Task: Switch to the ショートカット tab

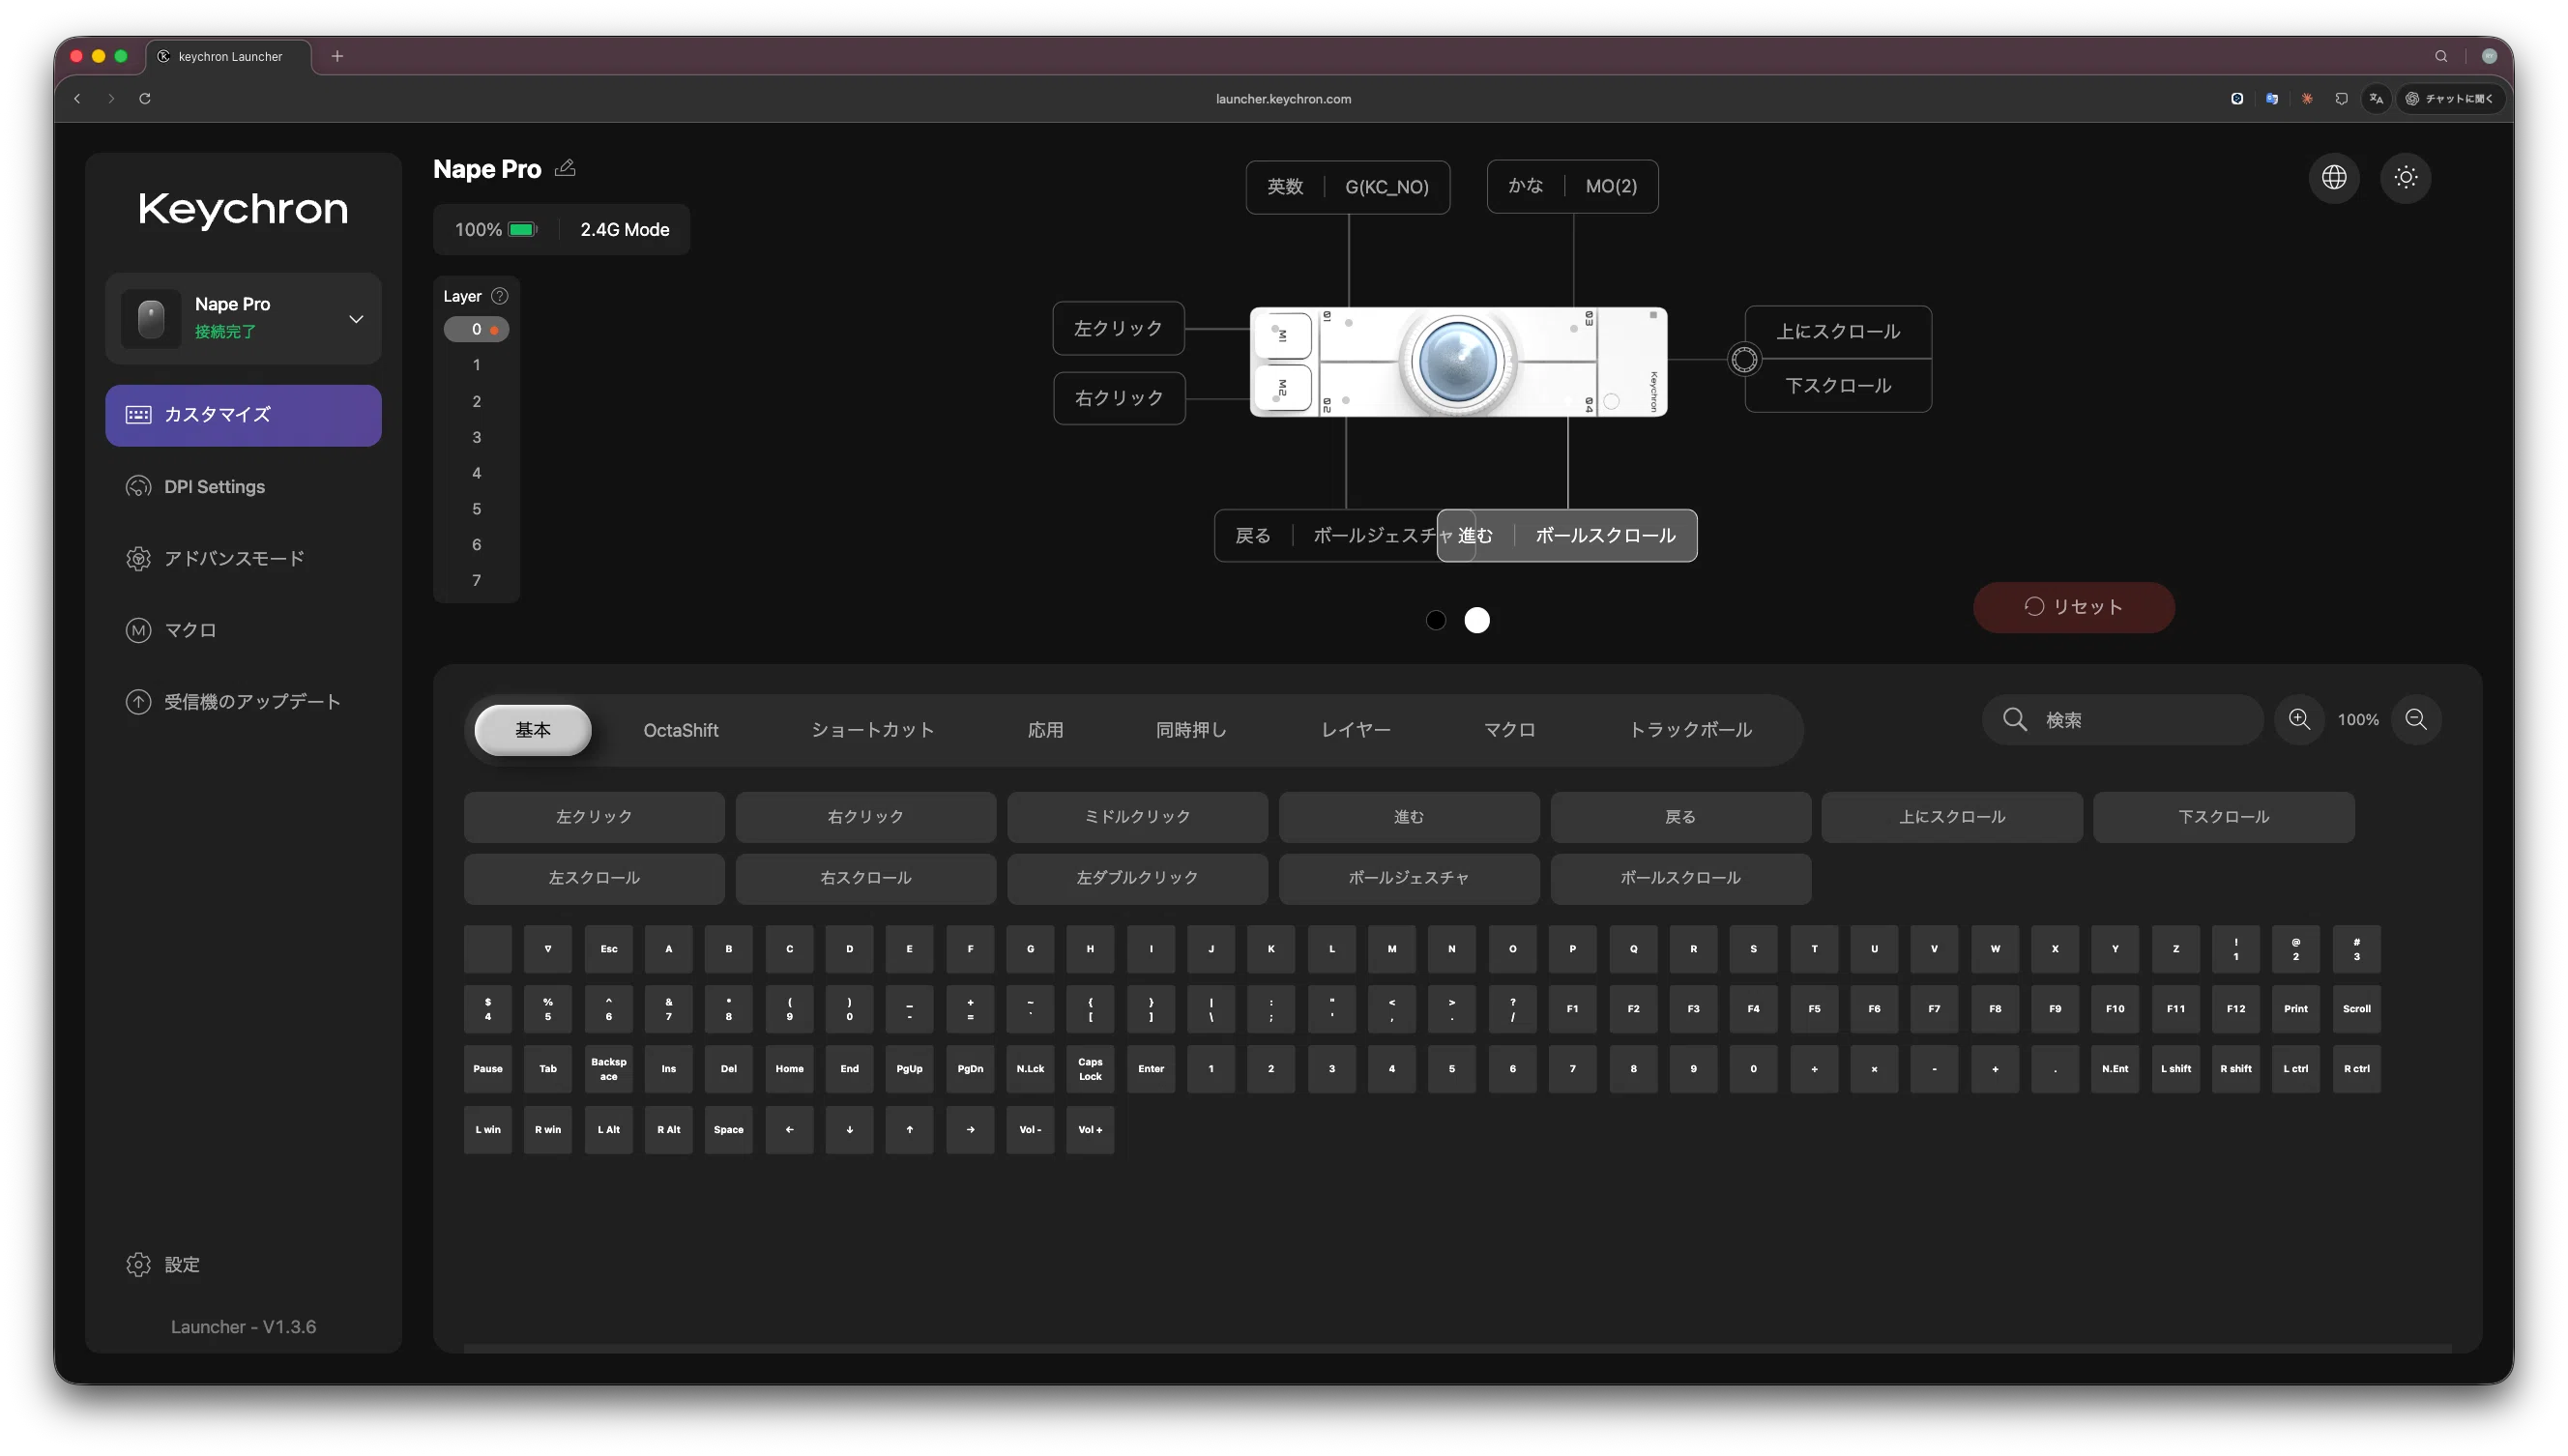Action: (872, 730)
